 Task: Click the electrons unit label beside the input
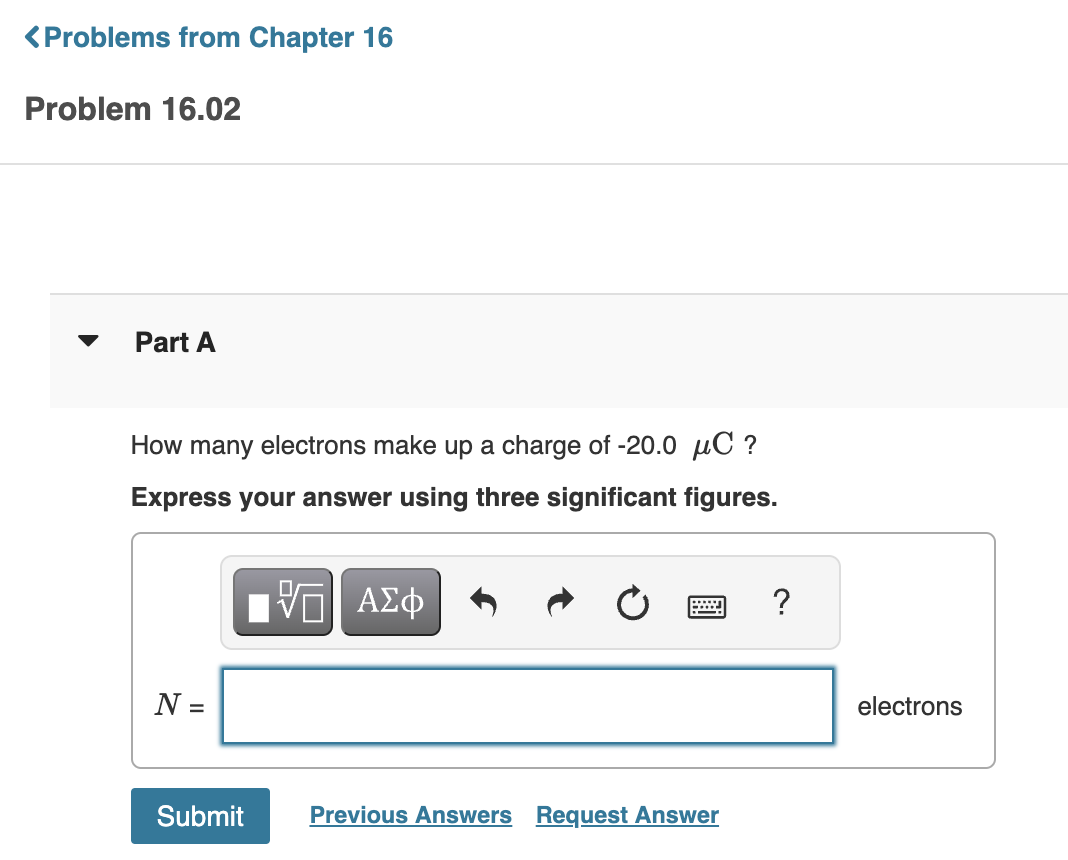tap(909, 706)
